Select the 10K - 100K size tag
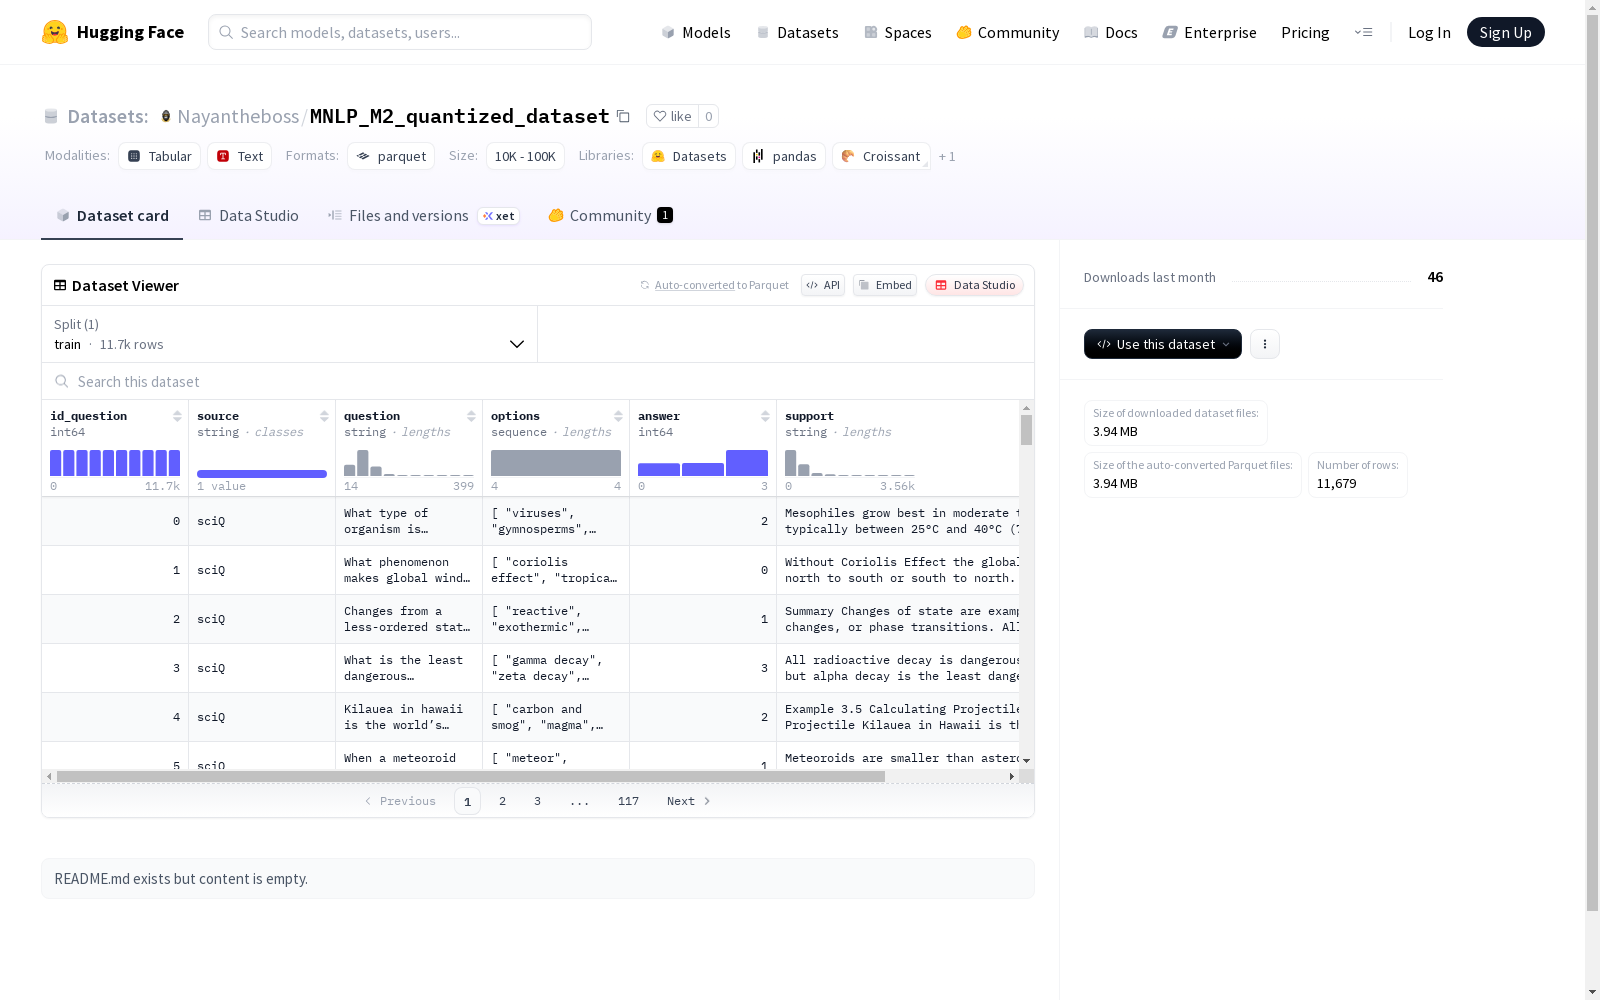Image resolution: width=1600 pixels, height=1000 pixels. click(x=525, y=156)
